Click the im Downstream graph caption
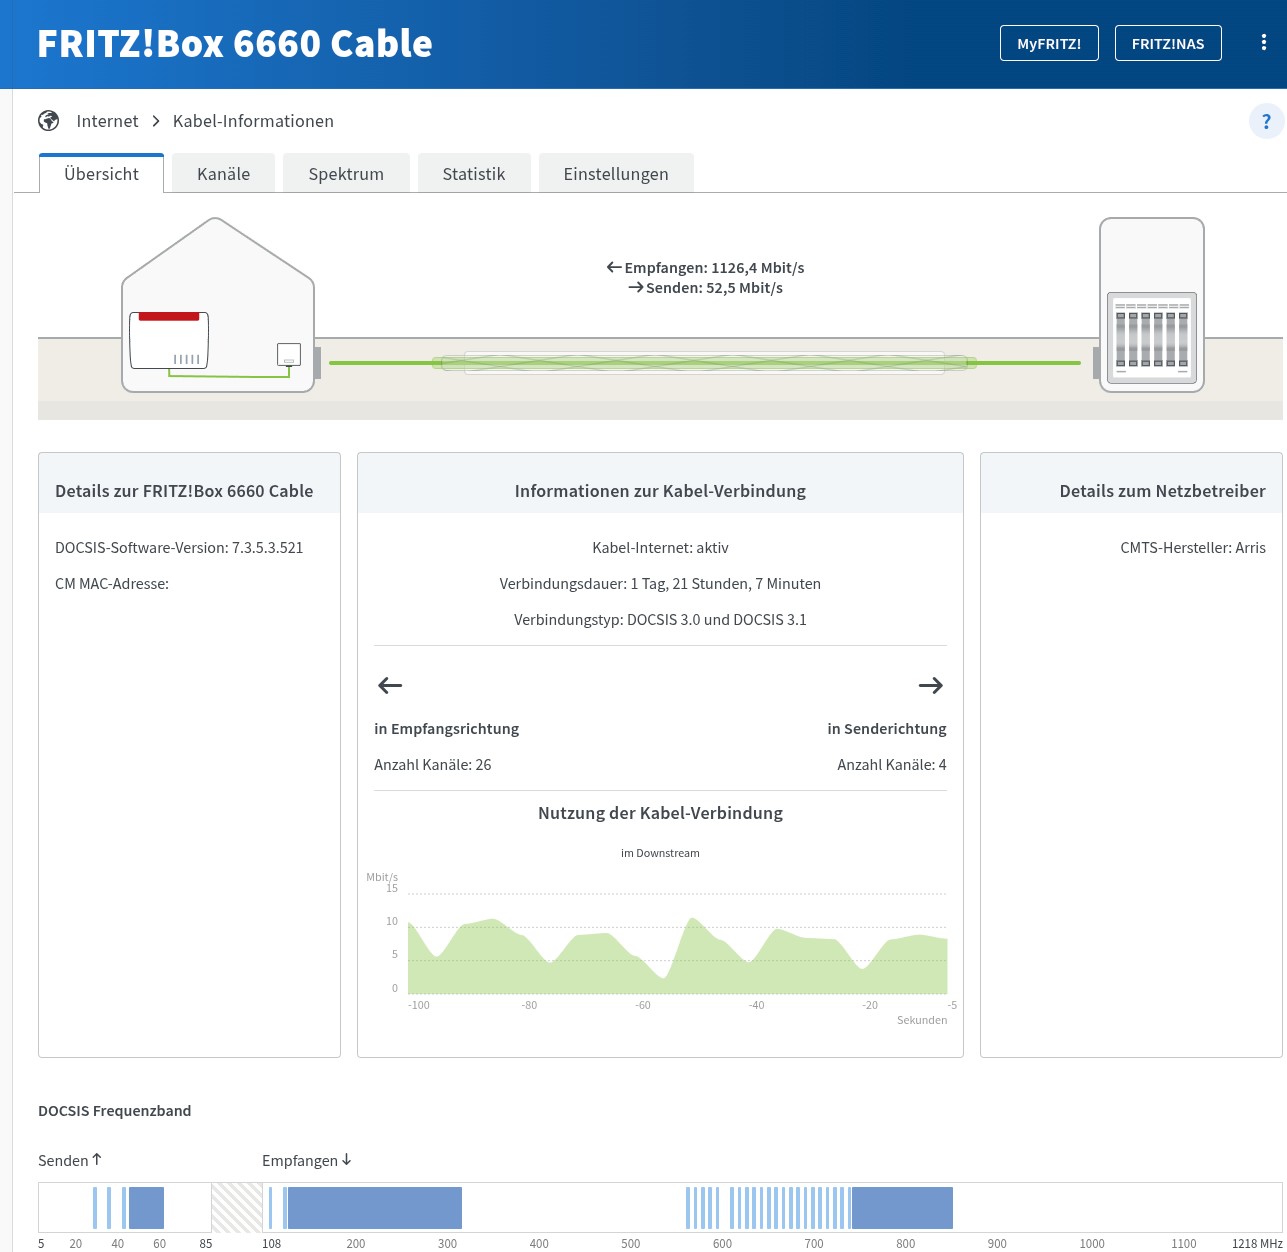 coord(660,853)
